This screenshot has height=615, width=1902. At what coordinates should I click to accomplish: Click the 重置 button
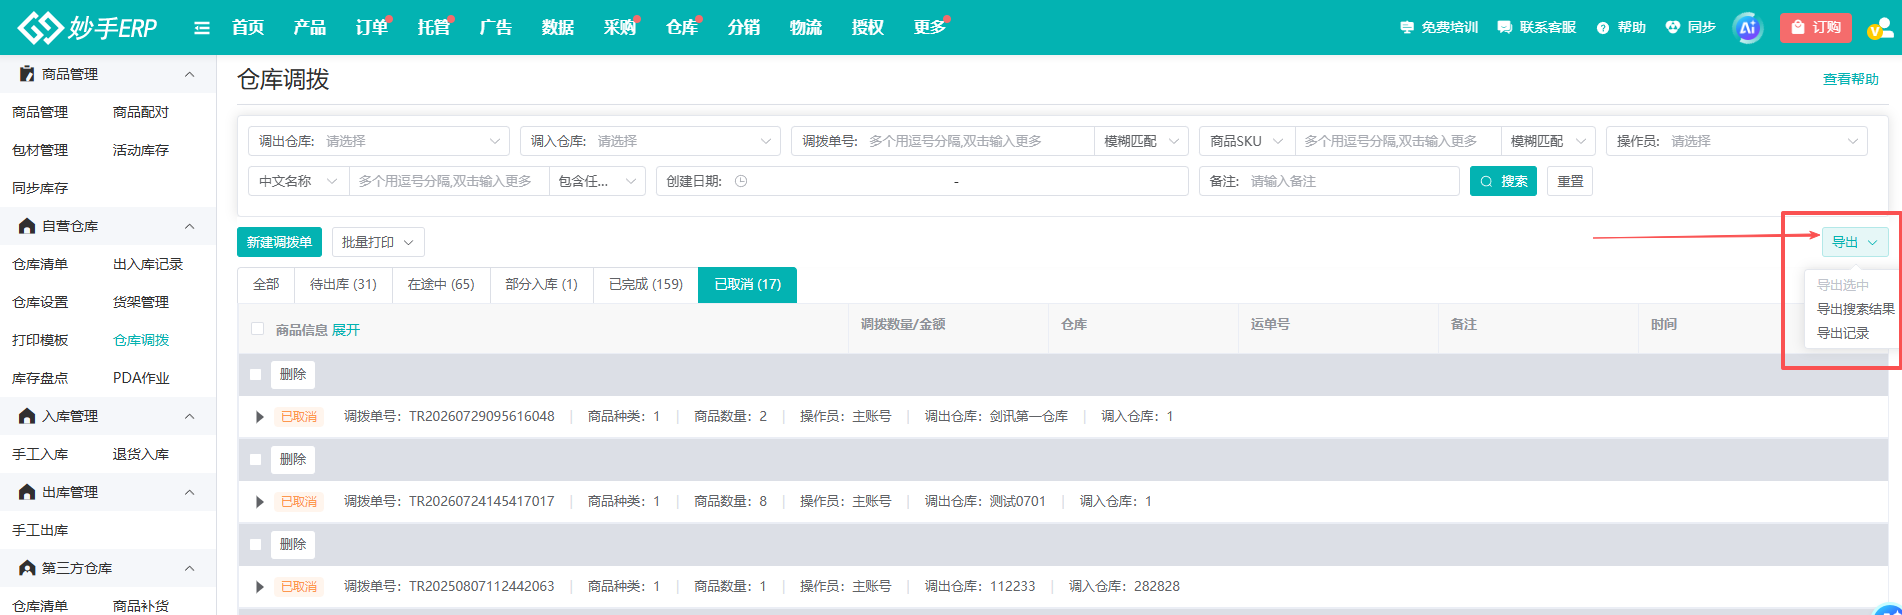coord(1570,181)
